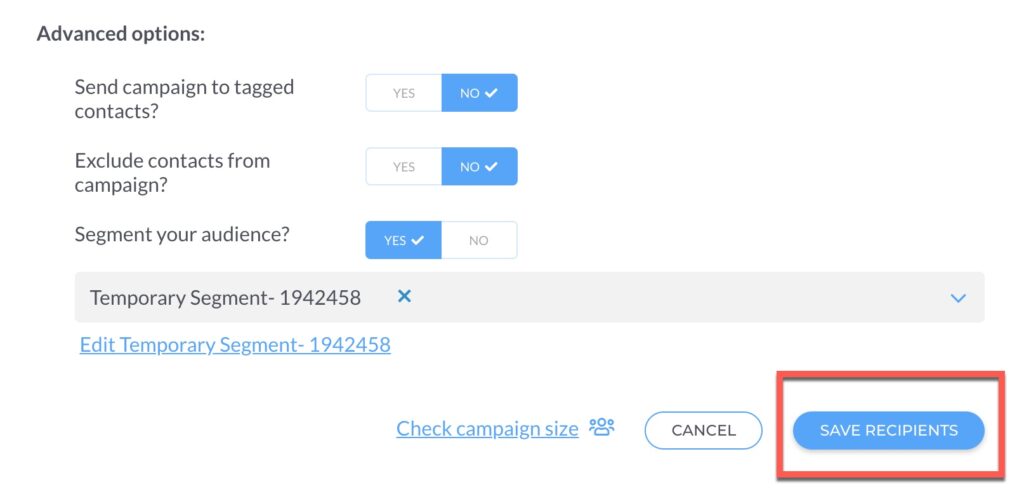
Task: Click the checkmark in the exclude contacts NO option
Action: 491,167
